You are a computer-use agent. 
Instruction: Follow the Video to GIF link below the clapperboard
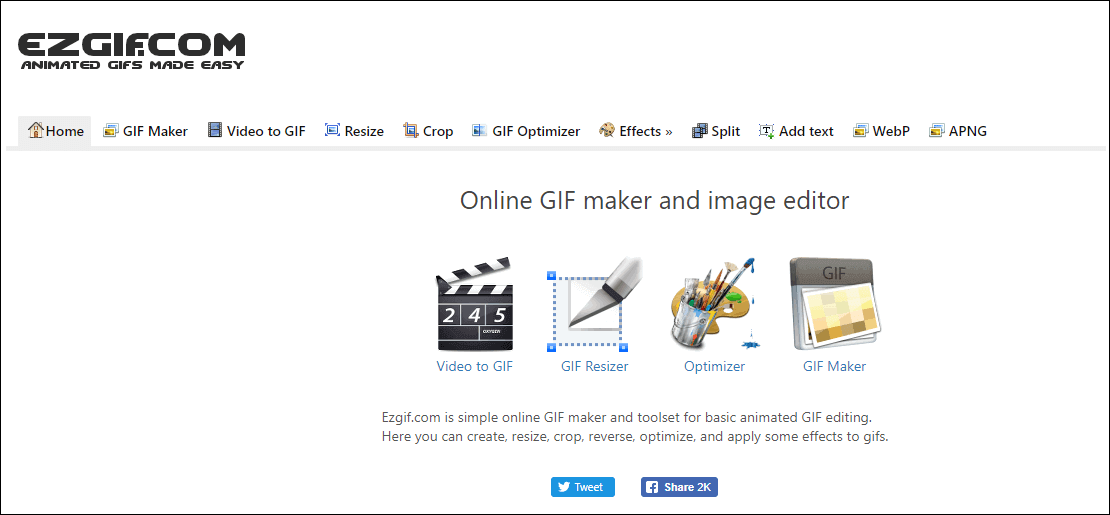(474, 366)
